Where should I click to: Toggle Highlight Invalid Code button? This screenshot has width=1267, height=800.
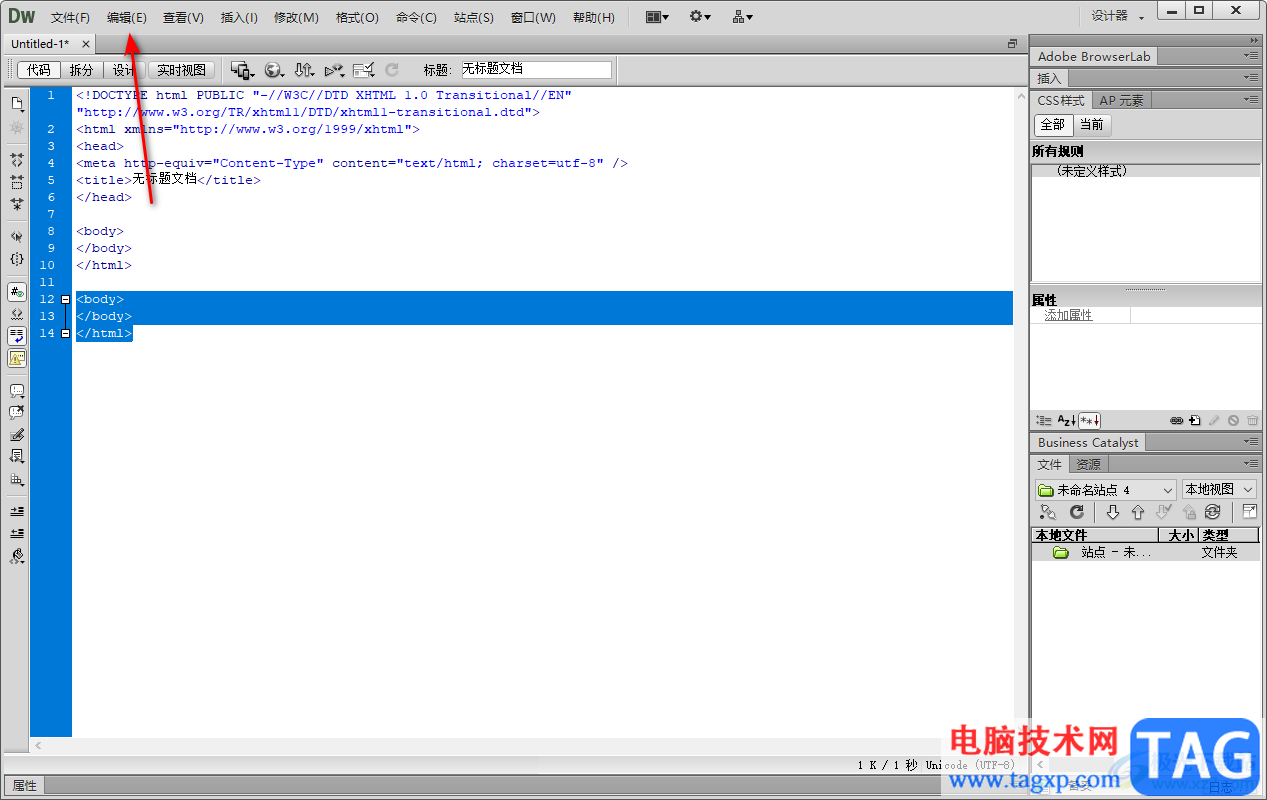[17, 314]
